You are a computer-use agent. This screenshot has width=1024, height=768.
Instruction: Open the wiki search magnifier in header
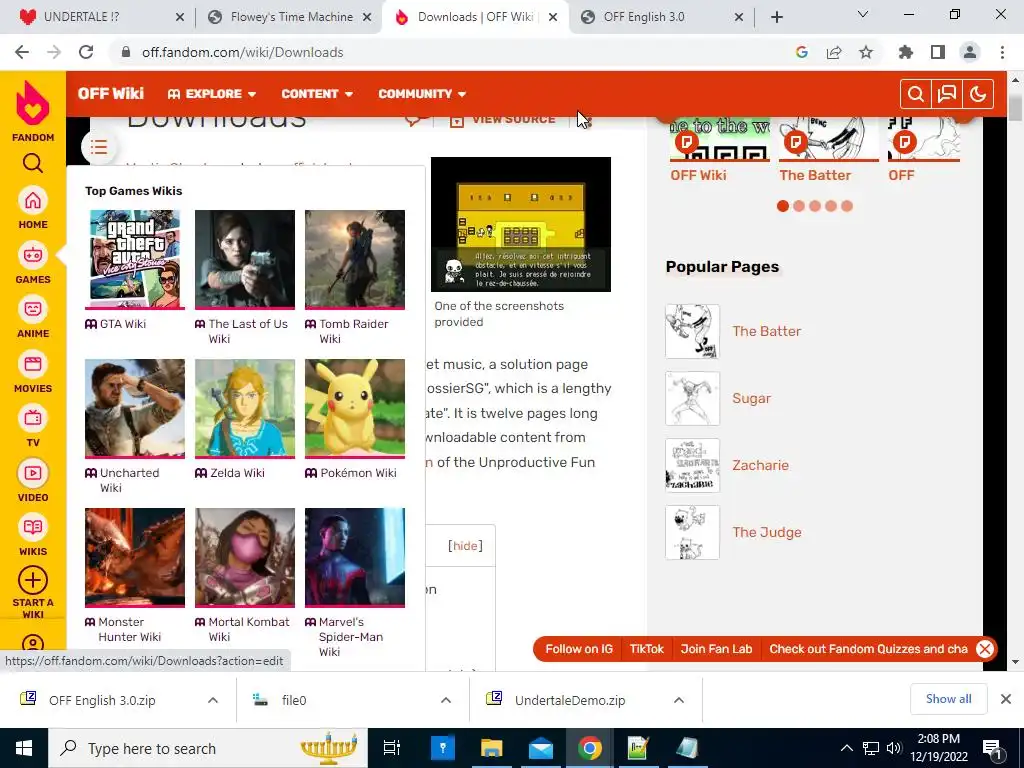(x=916, y=94)
